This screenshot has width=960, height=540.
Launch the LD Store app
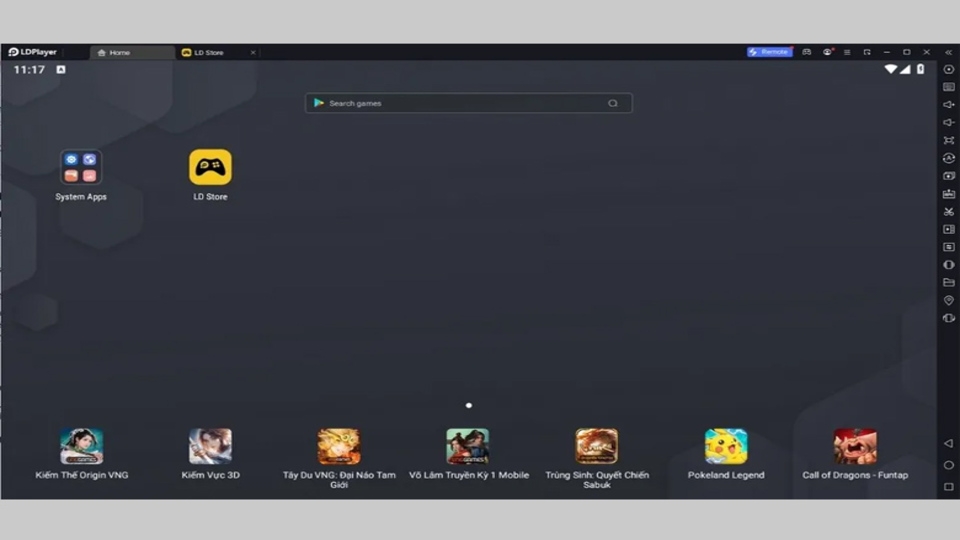(210, 167)
